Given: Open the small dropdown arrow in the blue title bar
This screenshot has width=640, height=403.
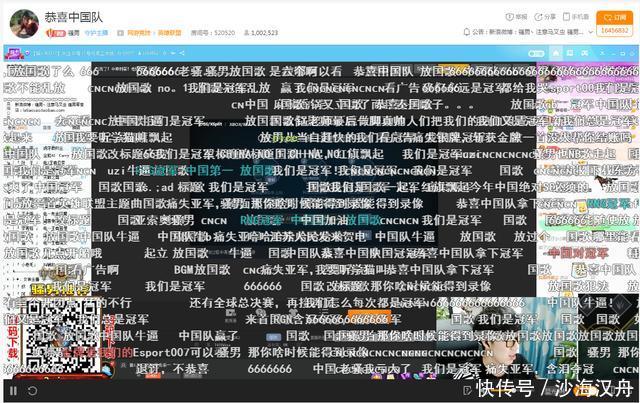Looking at the screenshot, I should (173, 53).
